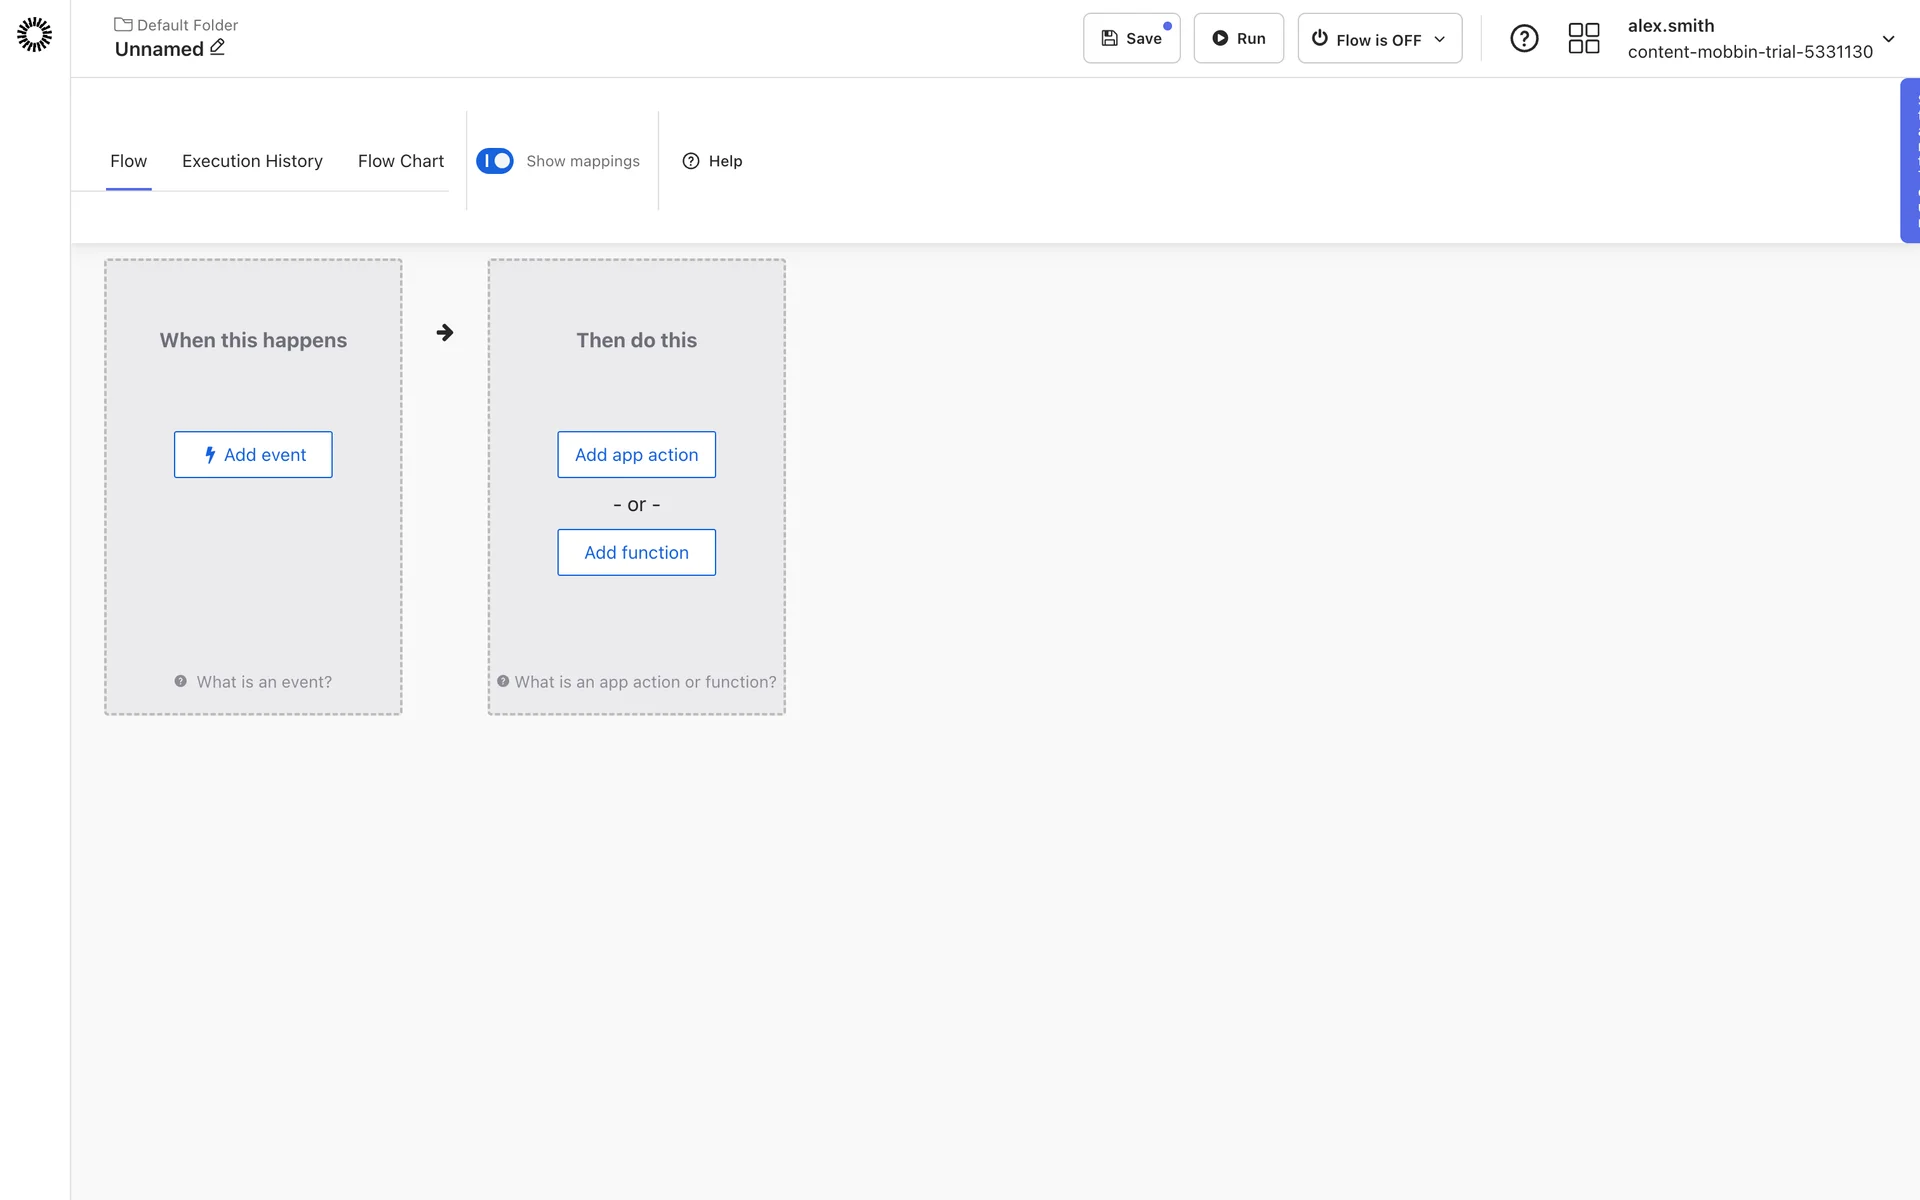Expand the Flow is OFF dropdown

click(1379, 38)
